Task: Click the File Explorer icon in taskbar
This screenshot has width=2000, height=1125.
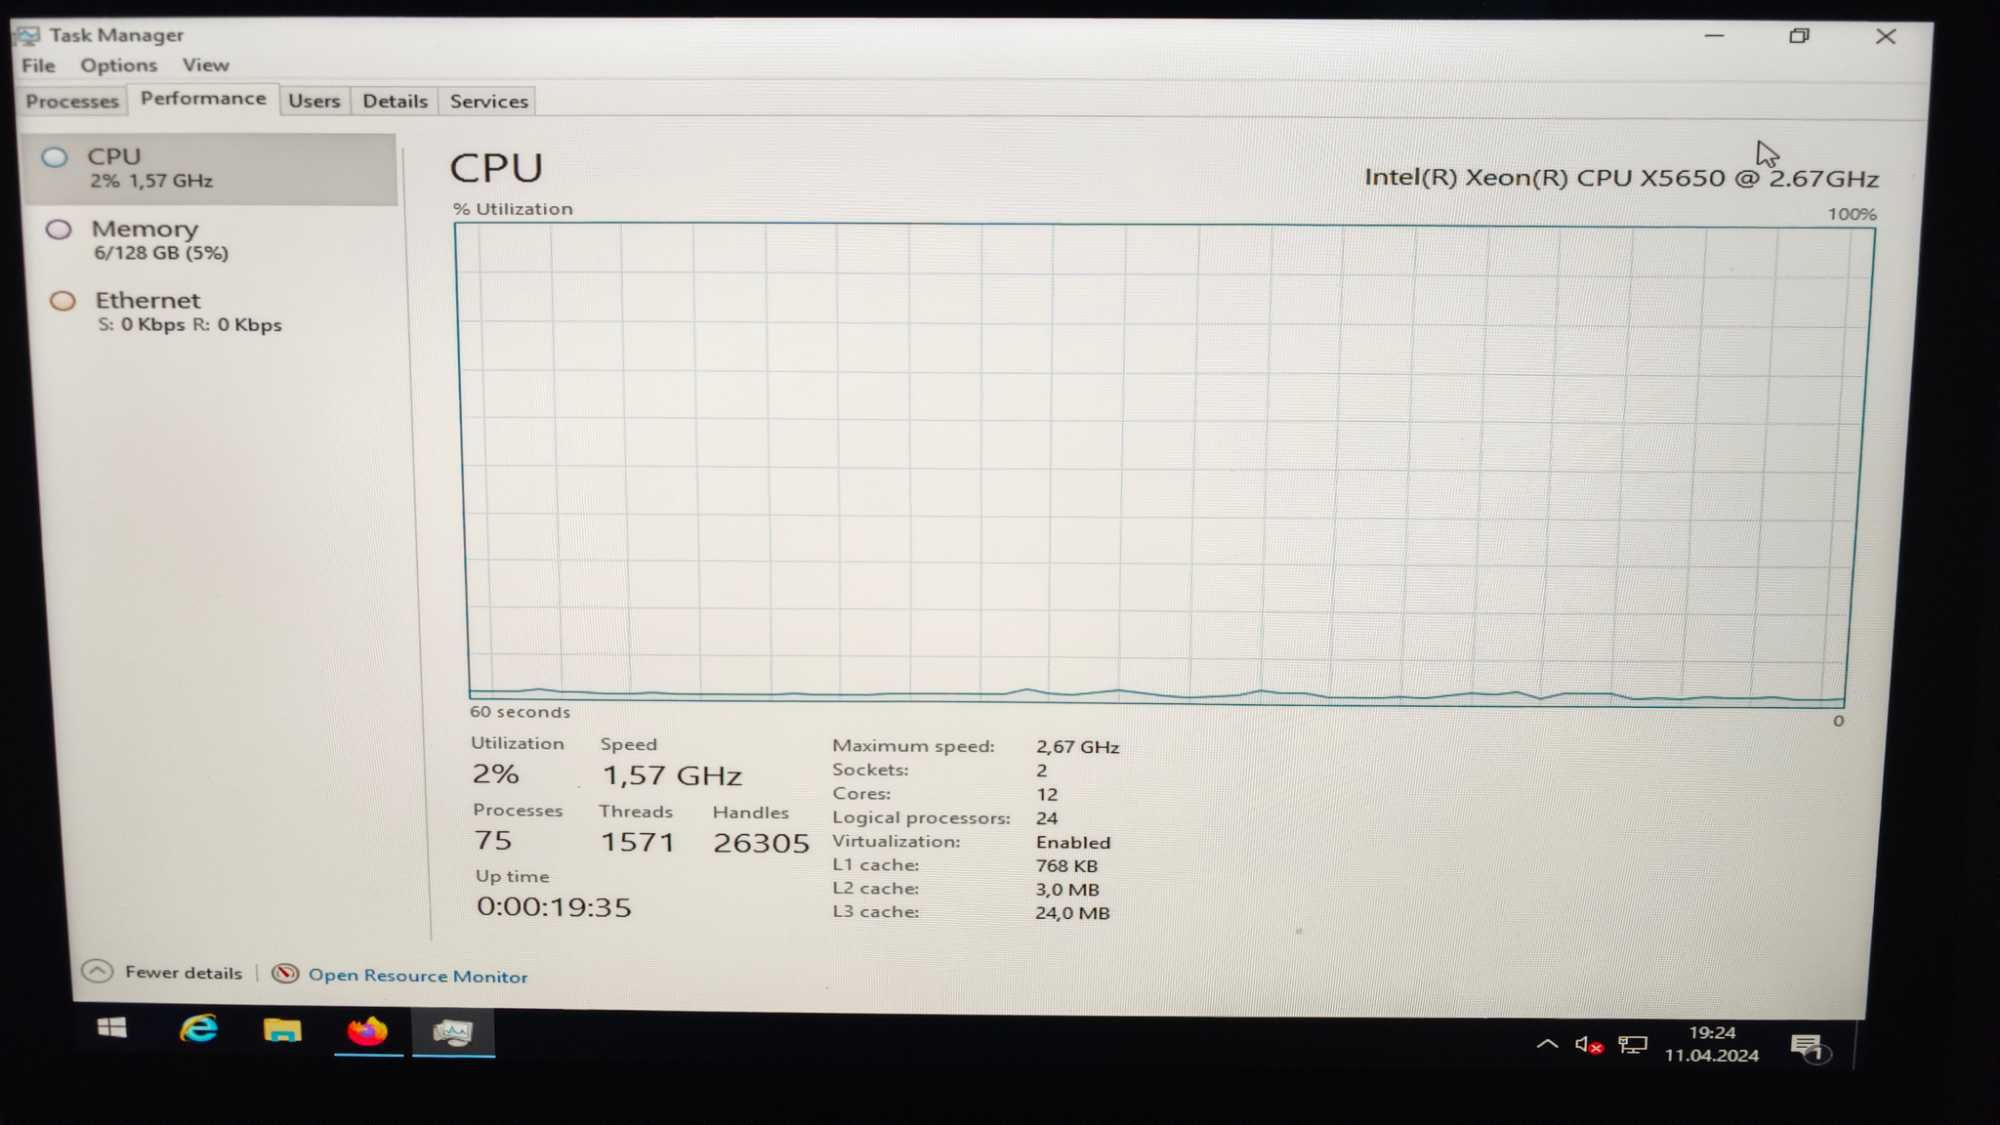Action: click(283, 1030)
